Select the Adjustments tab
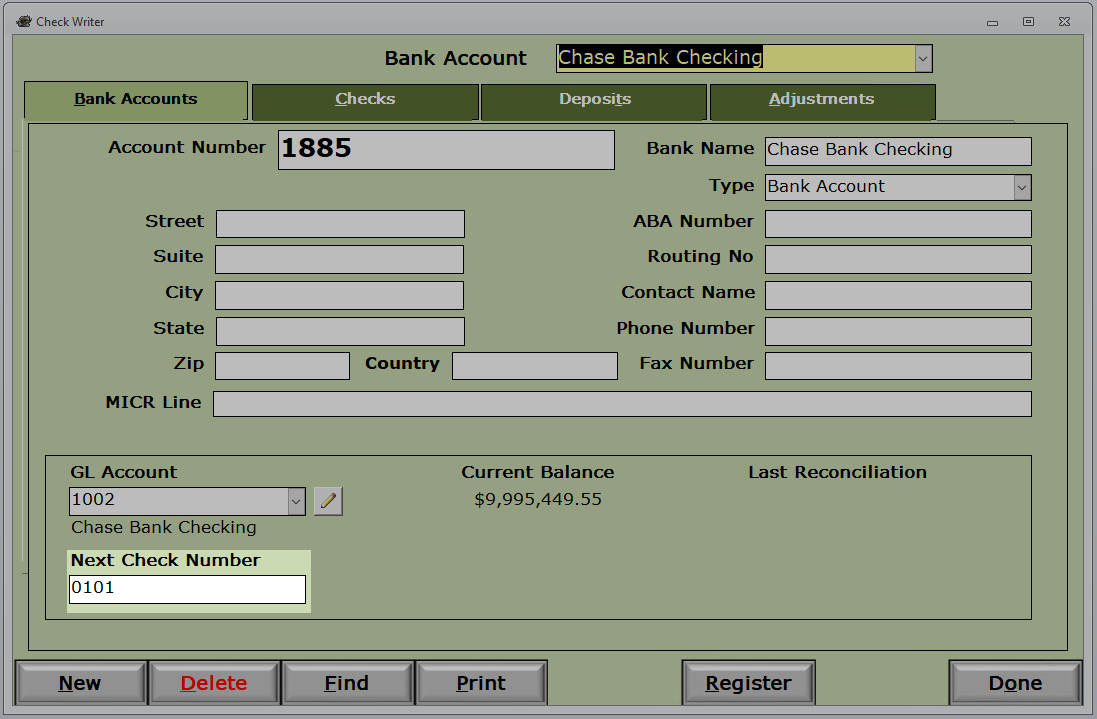This screenshot has height=719, width=1097. [x=822, y=101]
